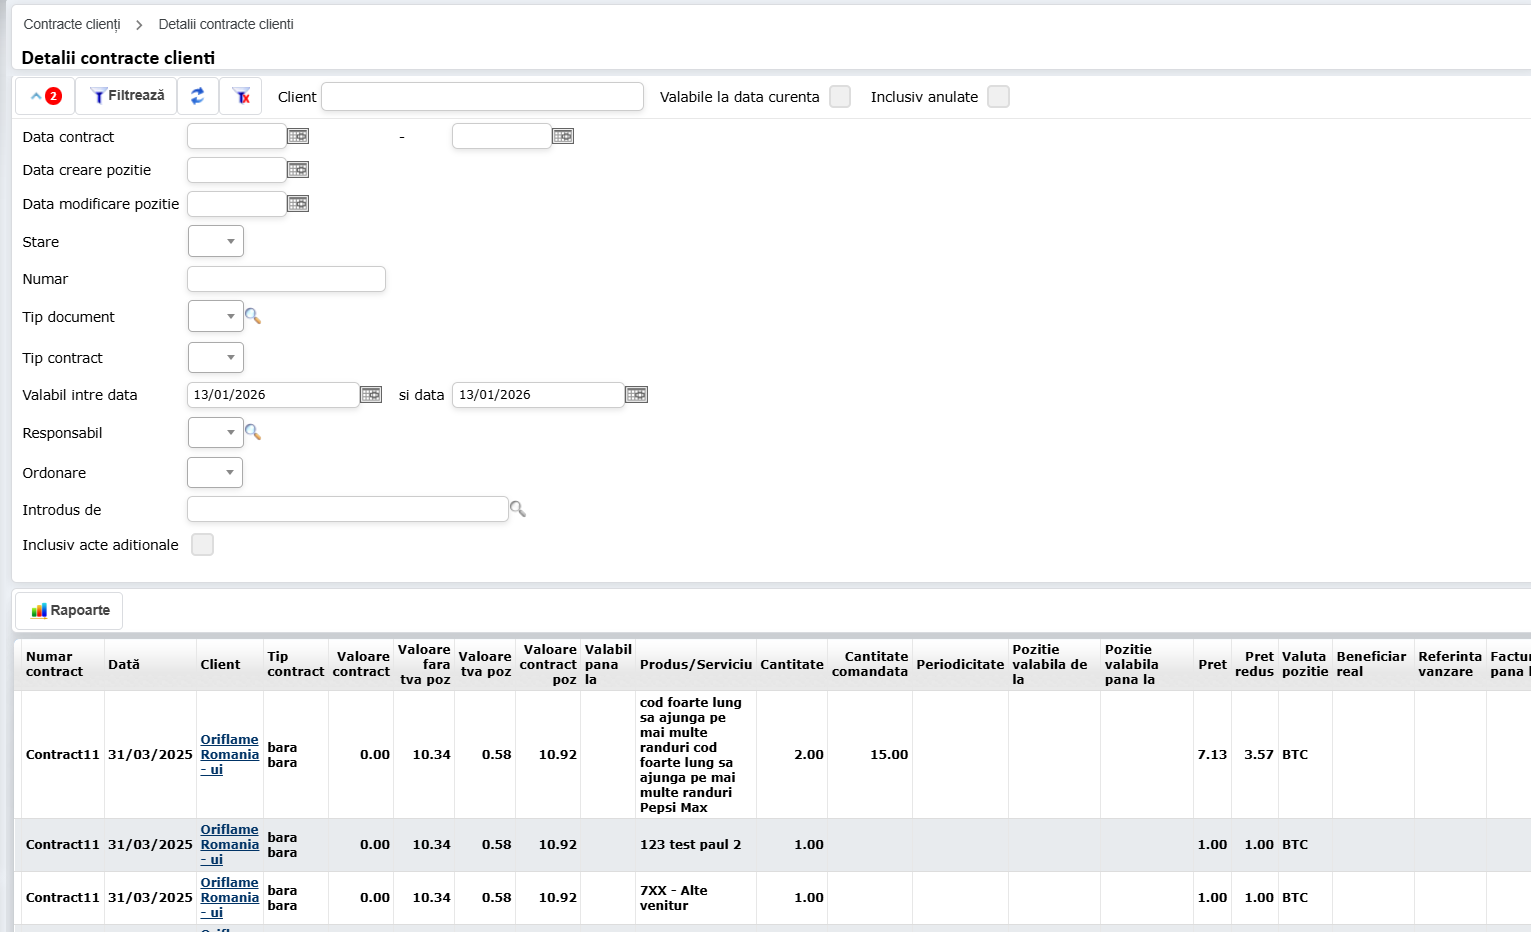Expand the Ordonare dropdown list
The image size is (1531, 932).
(x=215, y=472)
